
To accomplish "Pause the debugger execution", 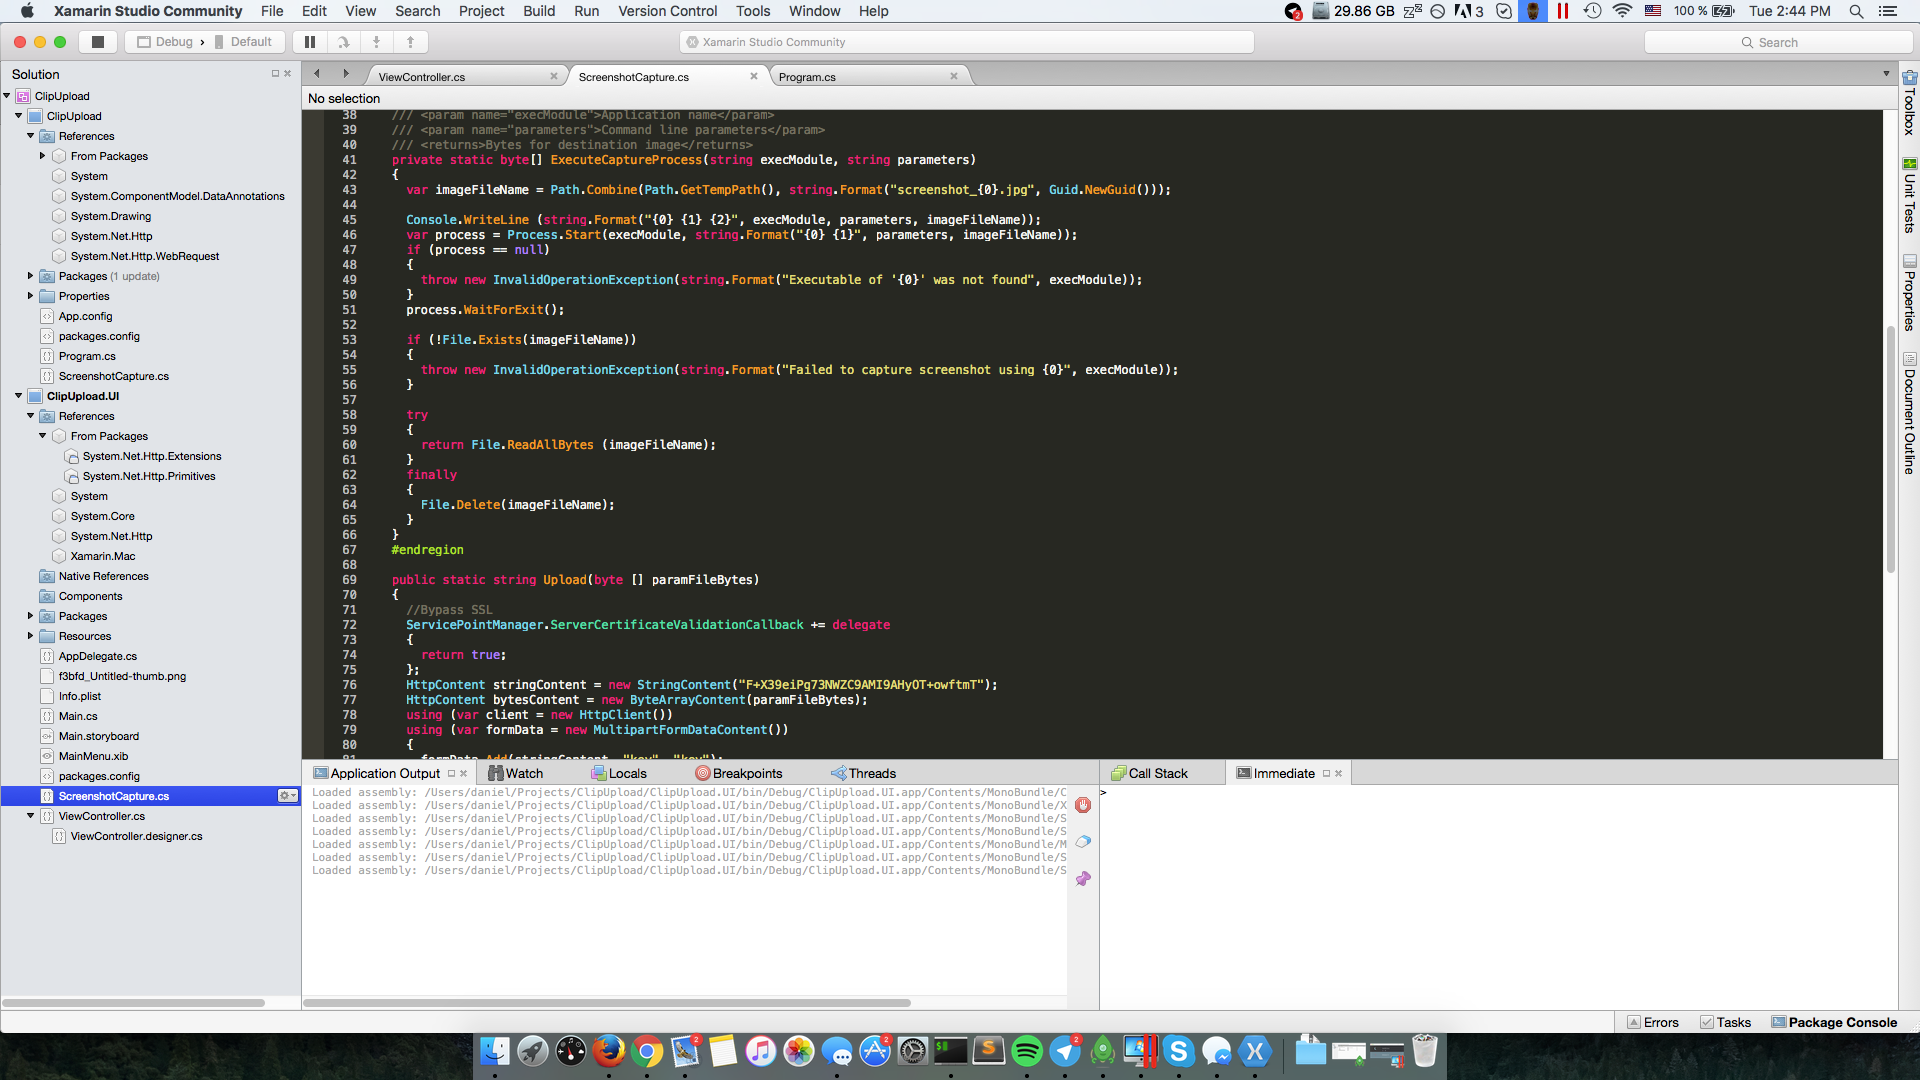I will tap(310, 42).
